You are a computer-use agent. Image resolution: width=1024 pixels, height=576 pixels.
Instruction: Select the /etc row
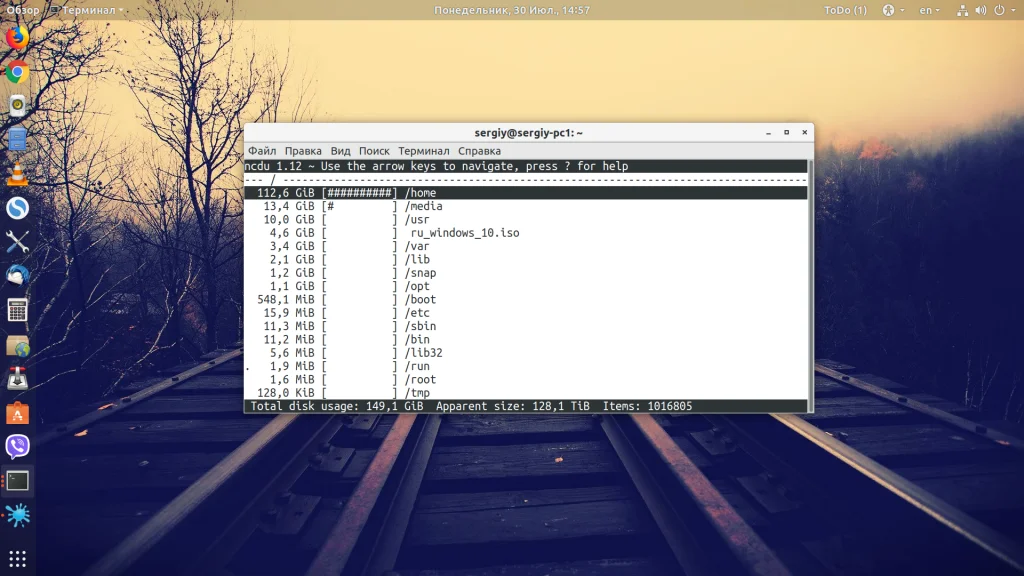526,313
